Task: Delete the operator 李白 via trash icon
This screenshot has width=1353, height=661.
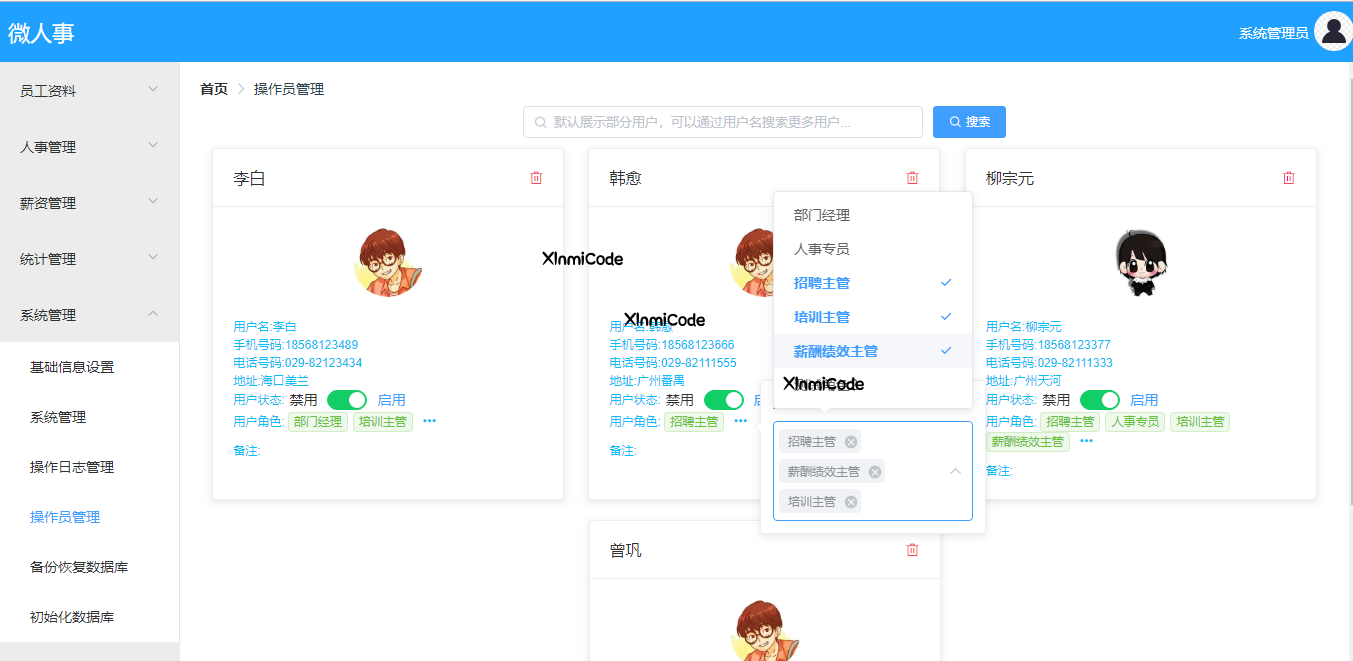Action: click(536, 177)
